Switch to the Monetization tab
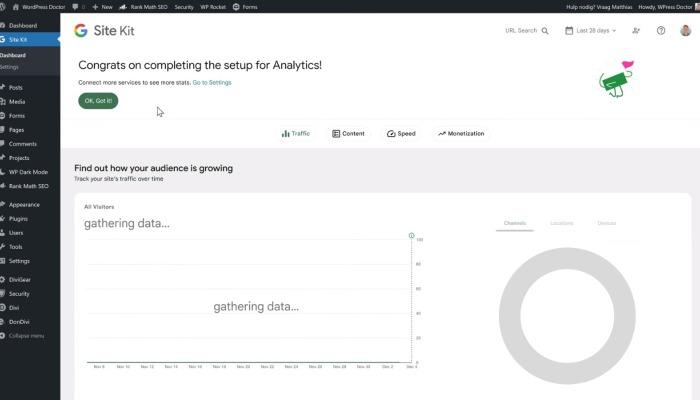Screen dimensions: 700x400 (460, 133)
